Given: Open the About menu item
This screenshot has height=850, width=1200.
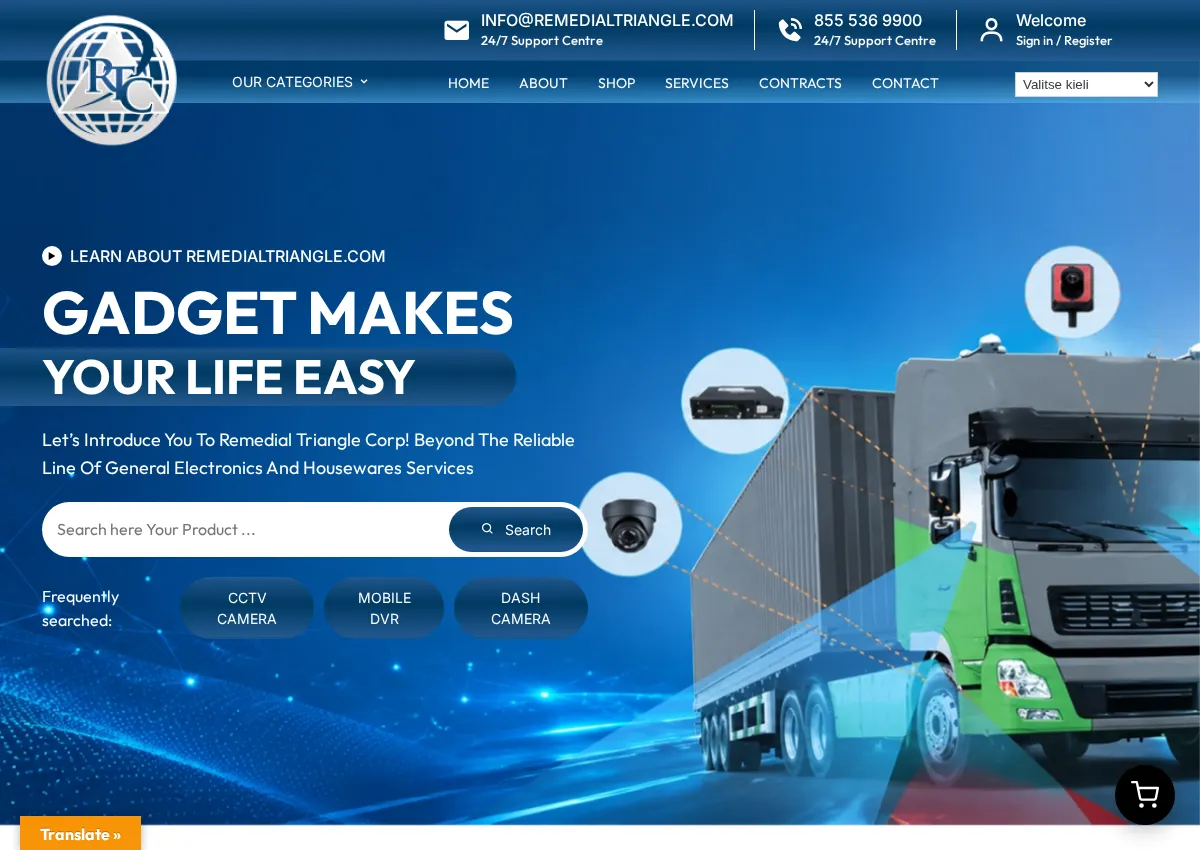Looking at the screenshot, I should coord(543,83).
